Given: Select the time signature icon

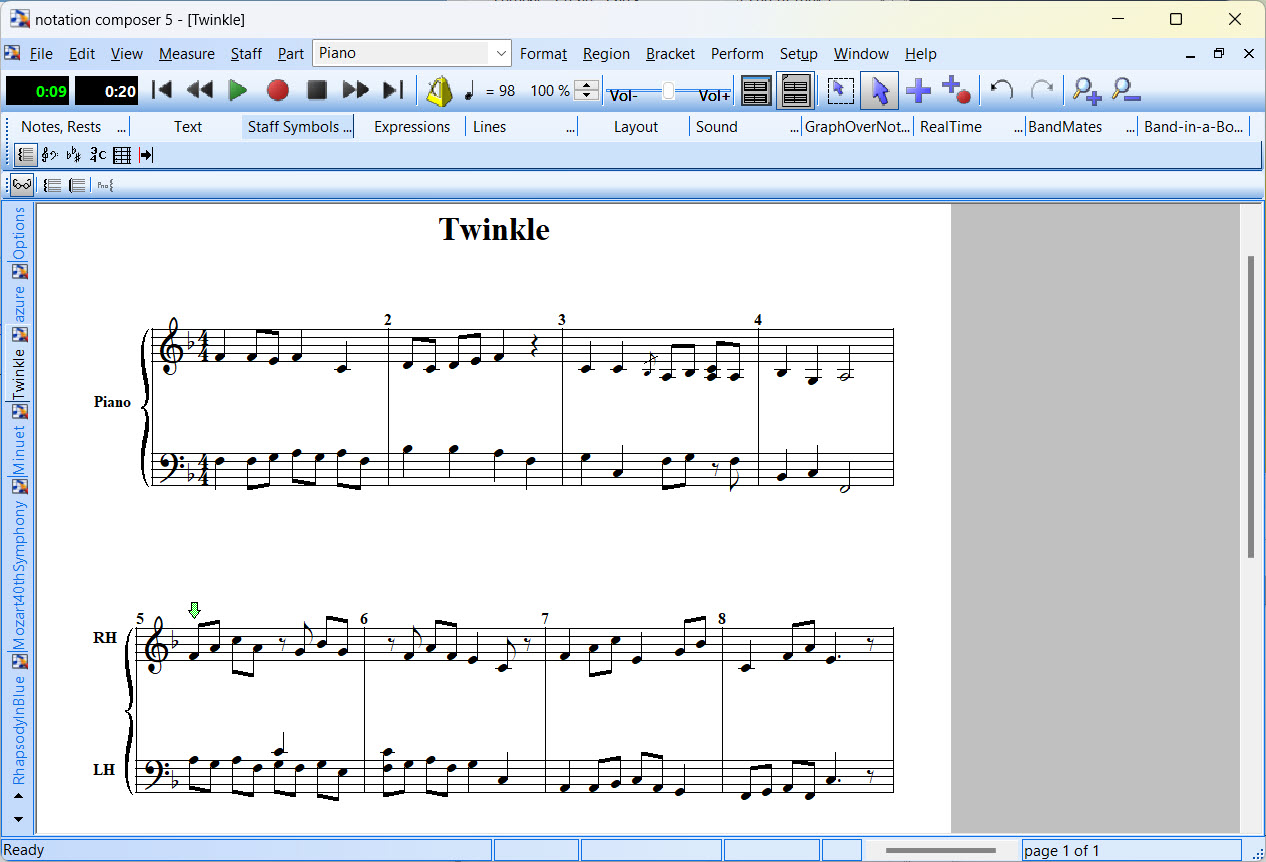Looking at the screenshot, I should 97,155.
